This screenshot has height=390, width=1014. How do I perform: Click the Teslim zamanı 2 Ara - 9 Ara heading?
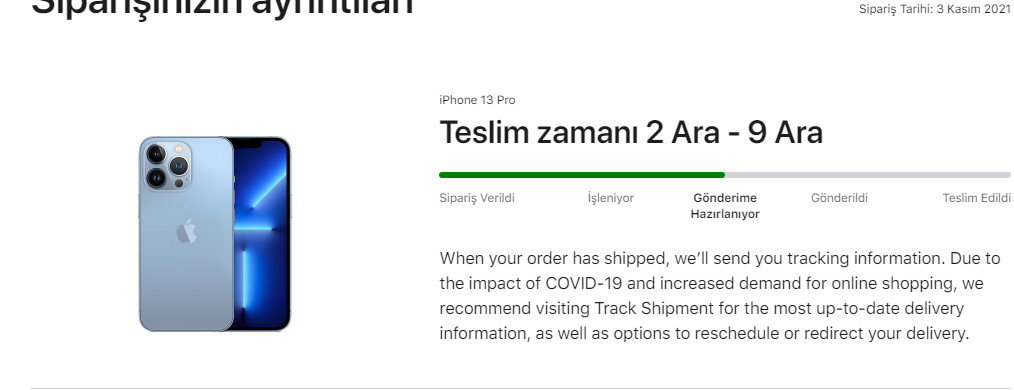(631, 133)
